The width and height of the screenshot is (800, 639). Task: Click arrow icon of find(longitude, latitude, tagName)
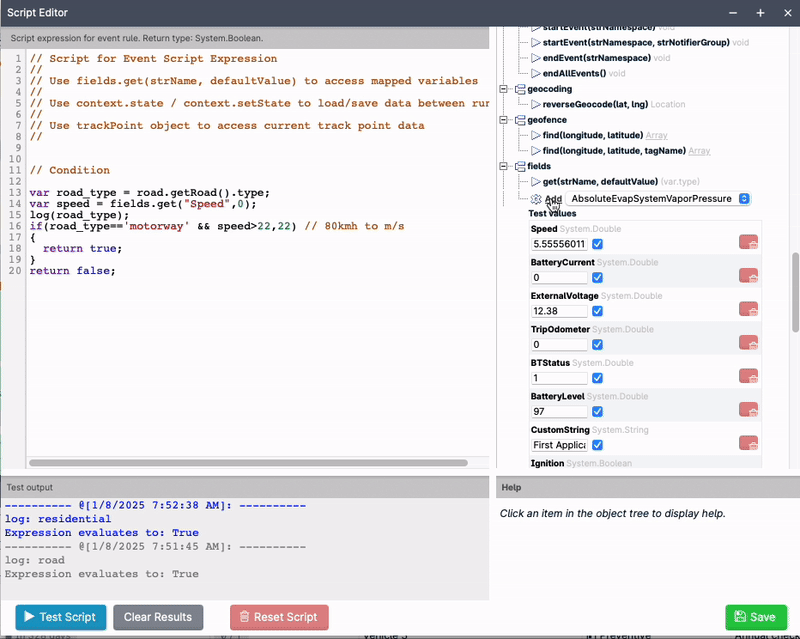536,151
